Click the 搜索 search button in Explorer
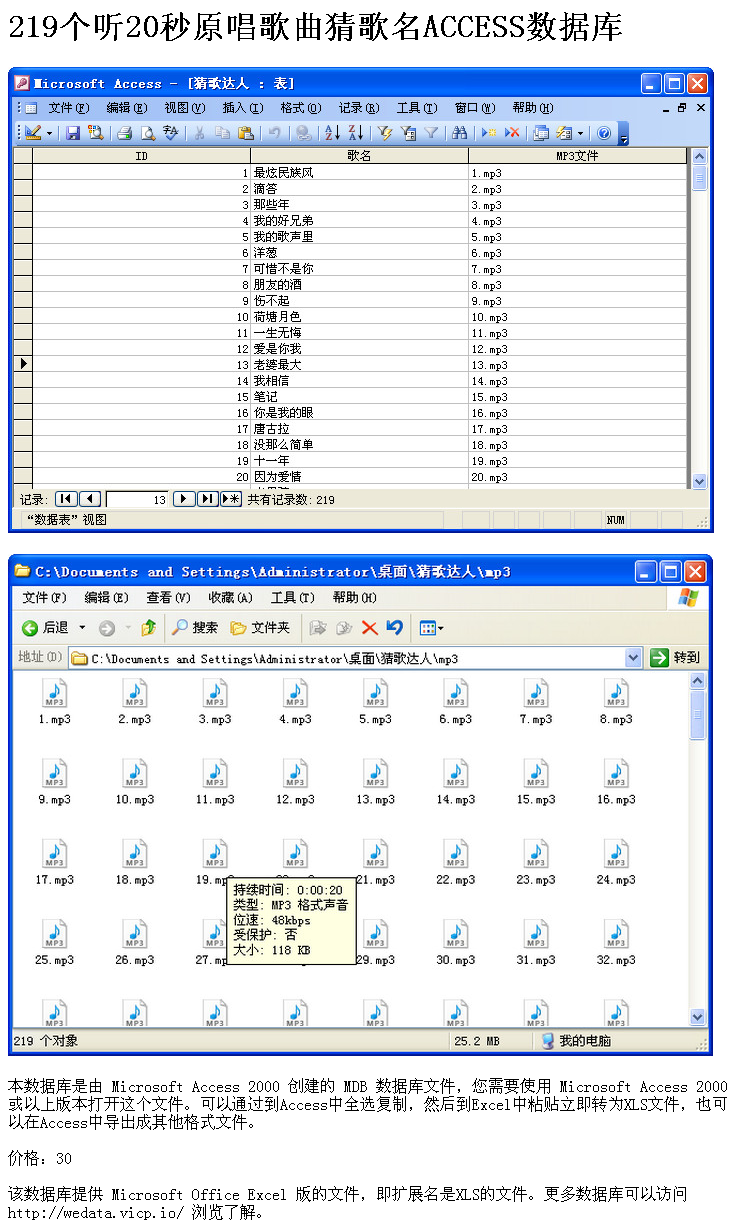The height and width of the screenshot is (1220, 736). pos(195,628)
